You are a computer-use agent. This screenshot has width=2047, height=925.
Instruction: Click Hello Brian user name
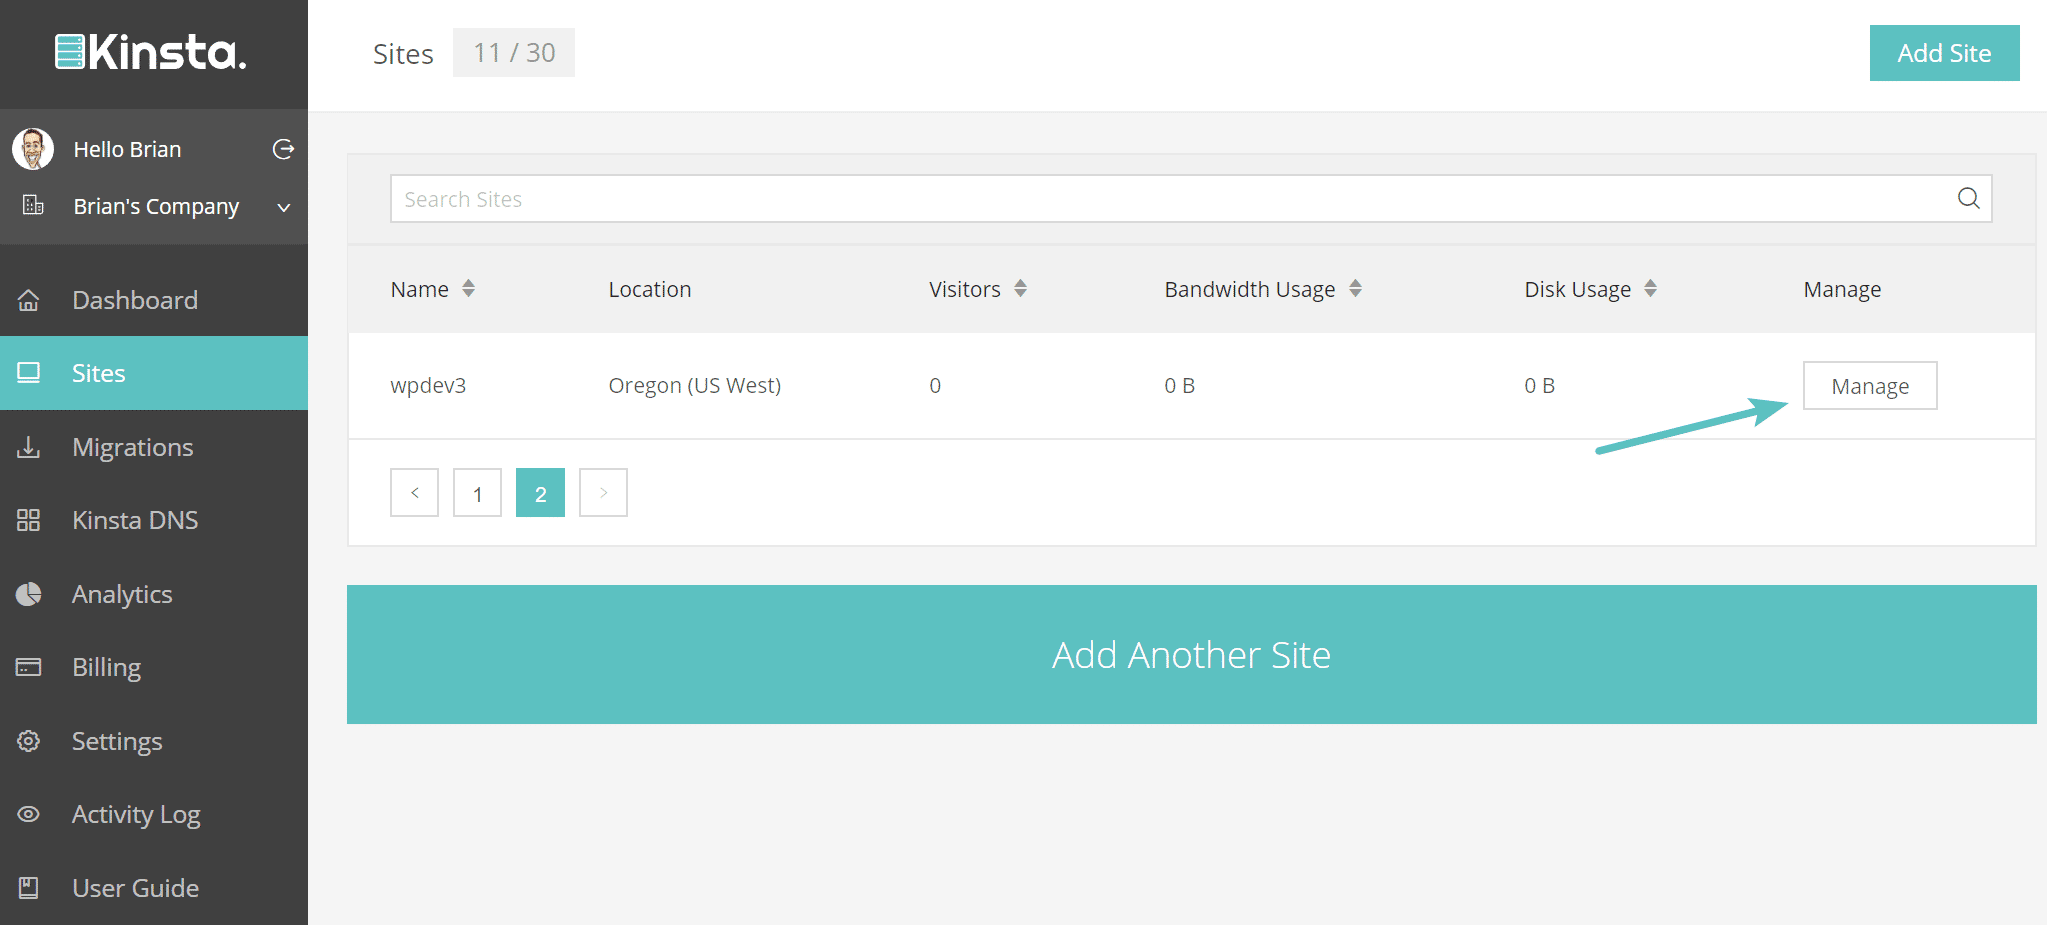(127, 149)
